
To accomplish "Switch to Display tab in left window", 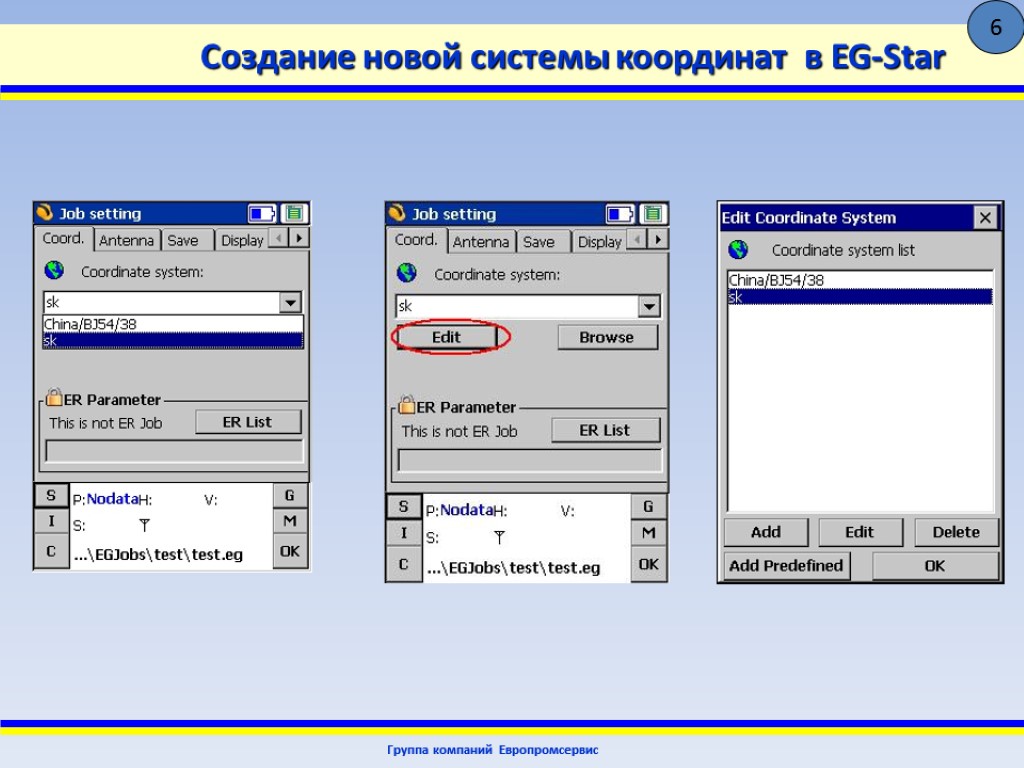I will click(242, 240).
